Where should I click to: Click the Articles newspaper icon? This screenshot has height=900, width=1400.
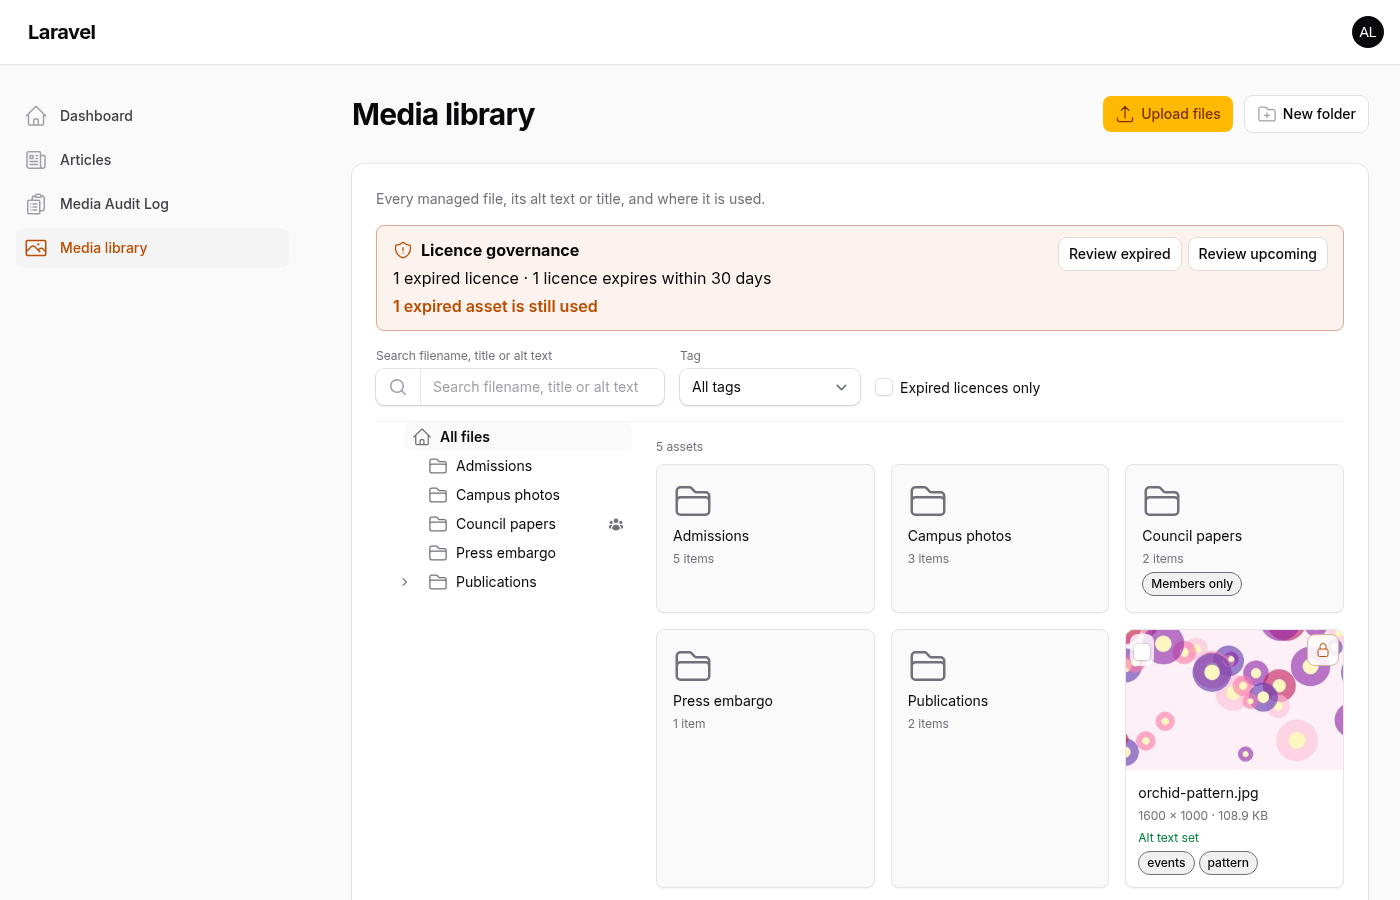click(36, 160)
